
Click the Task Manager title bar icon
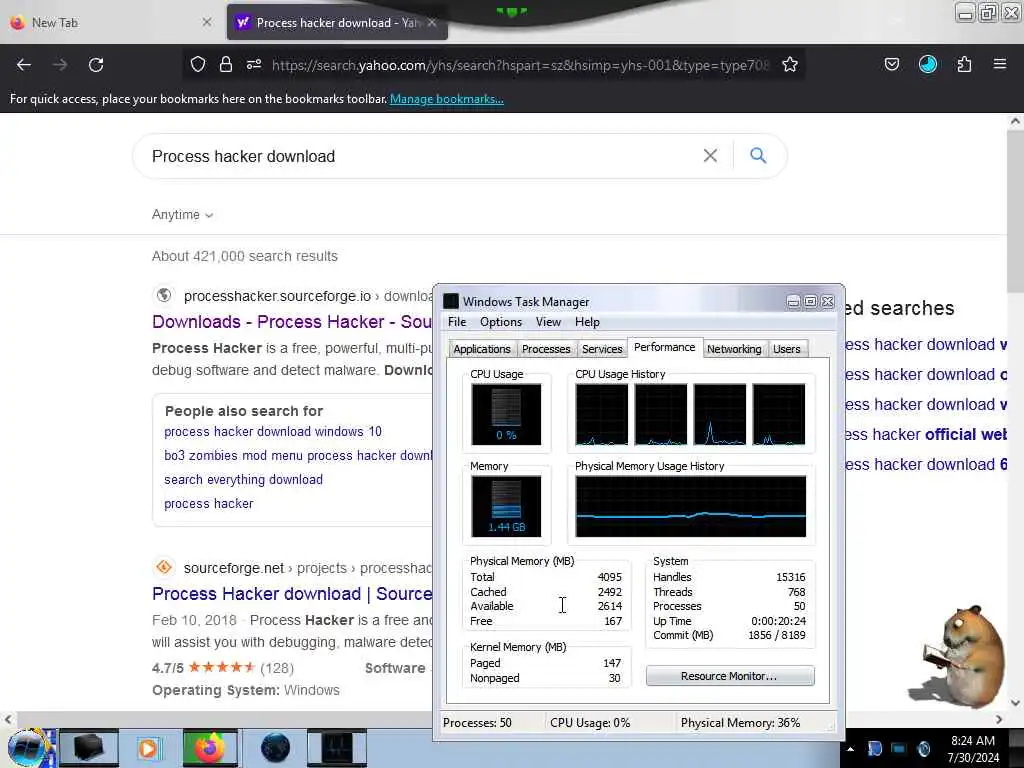451,301
